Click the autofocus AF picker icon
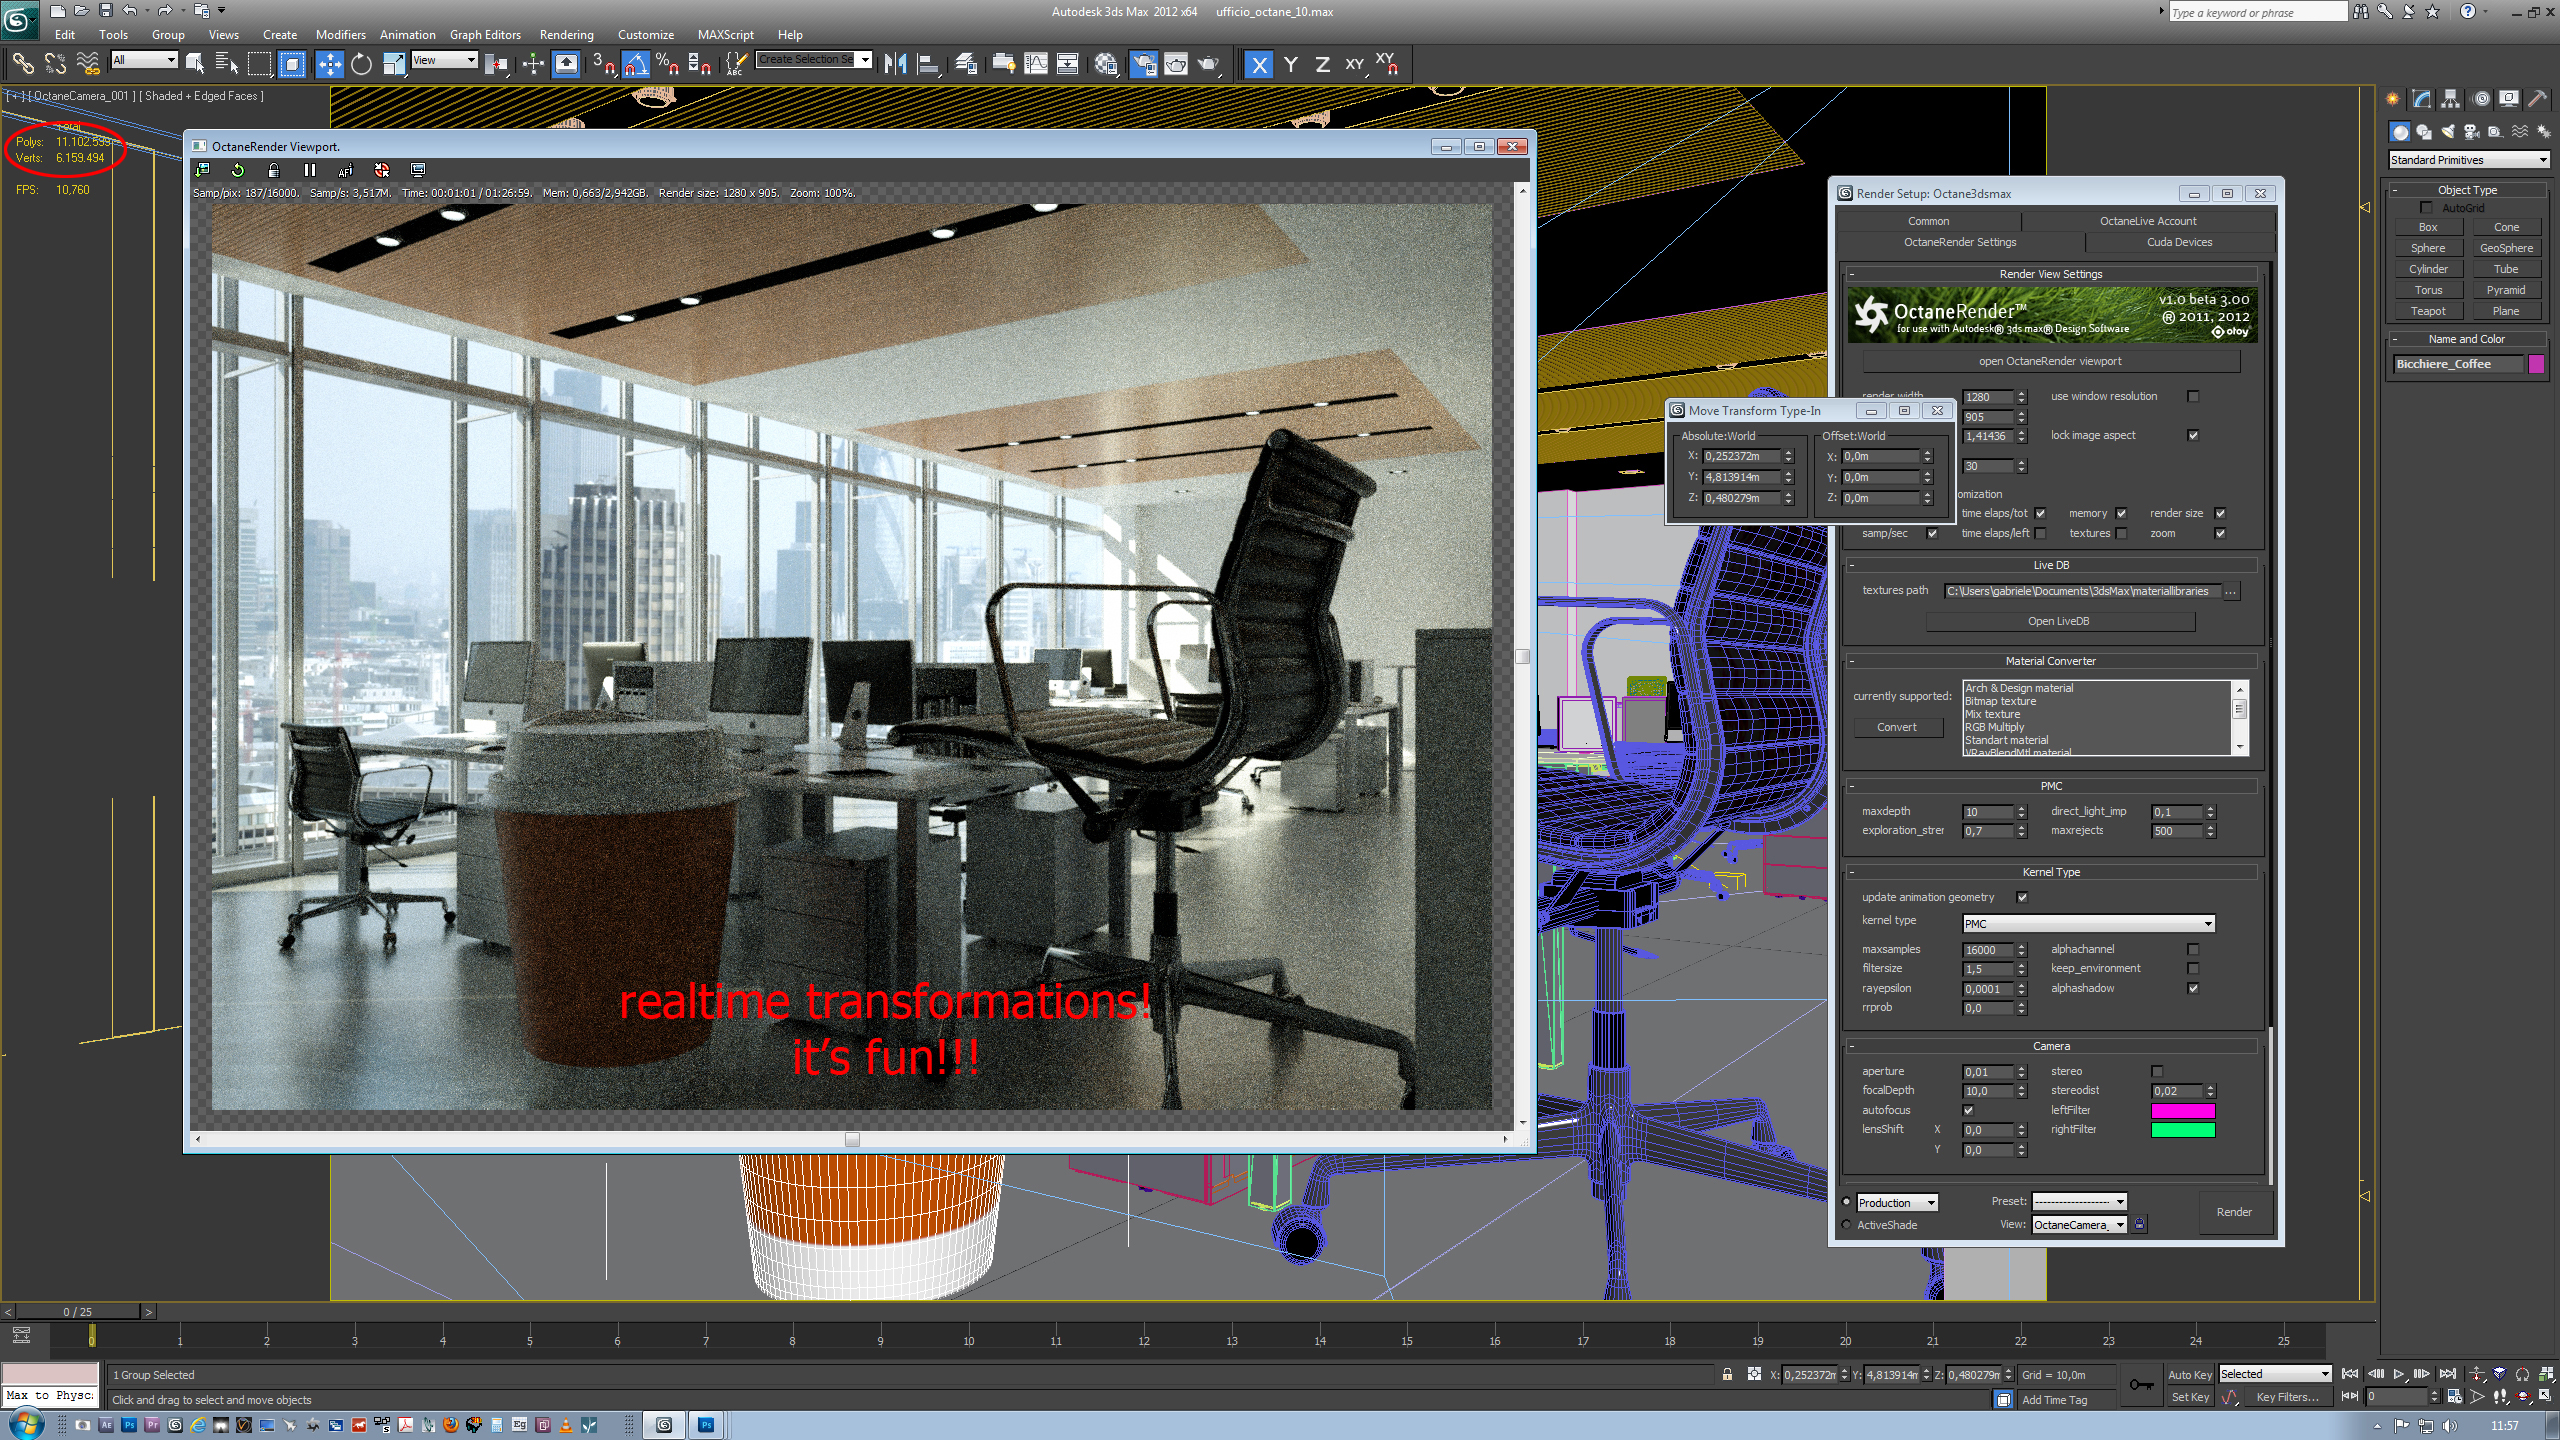Screen dimensions: 2560x1440 pyautogui.click(x=346, y=170)
